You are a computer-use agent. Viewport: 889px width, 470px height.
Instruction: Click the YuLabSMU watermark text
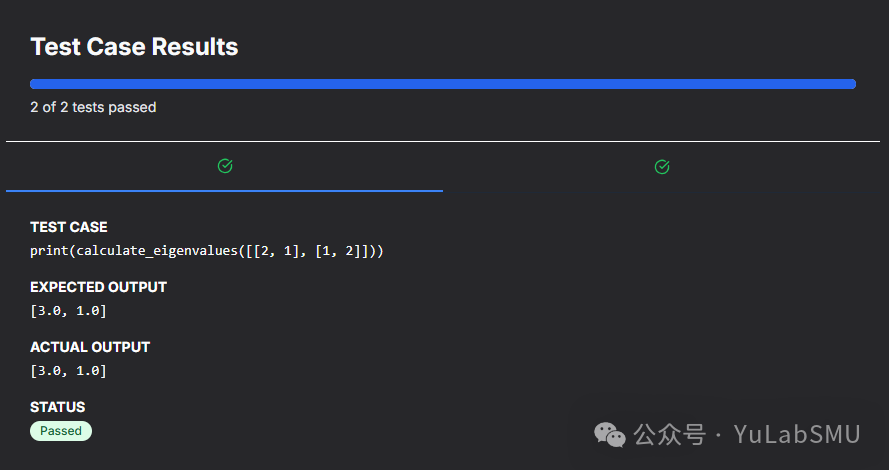(797, 434)
